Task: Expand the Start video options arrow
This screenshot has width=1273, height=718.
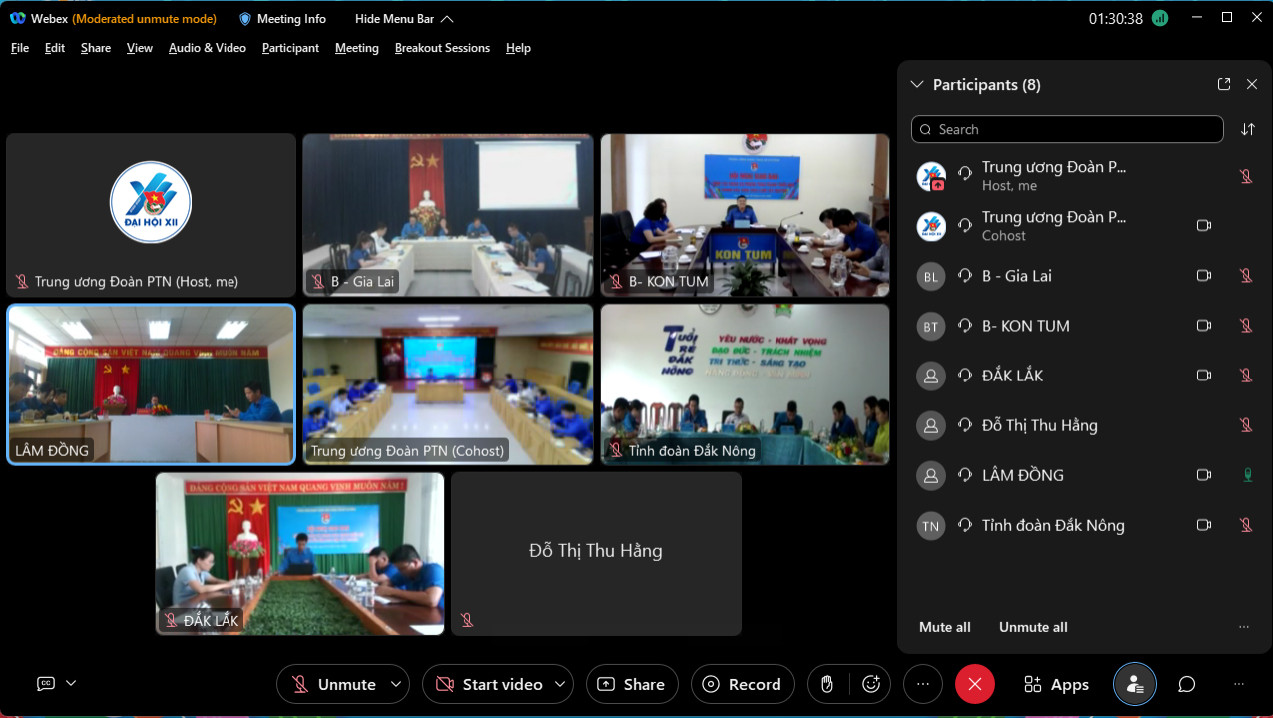Action: (560, 684)
